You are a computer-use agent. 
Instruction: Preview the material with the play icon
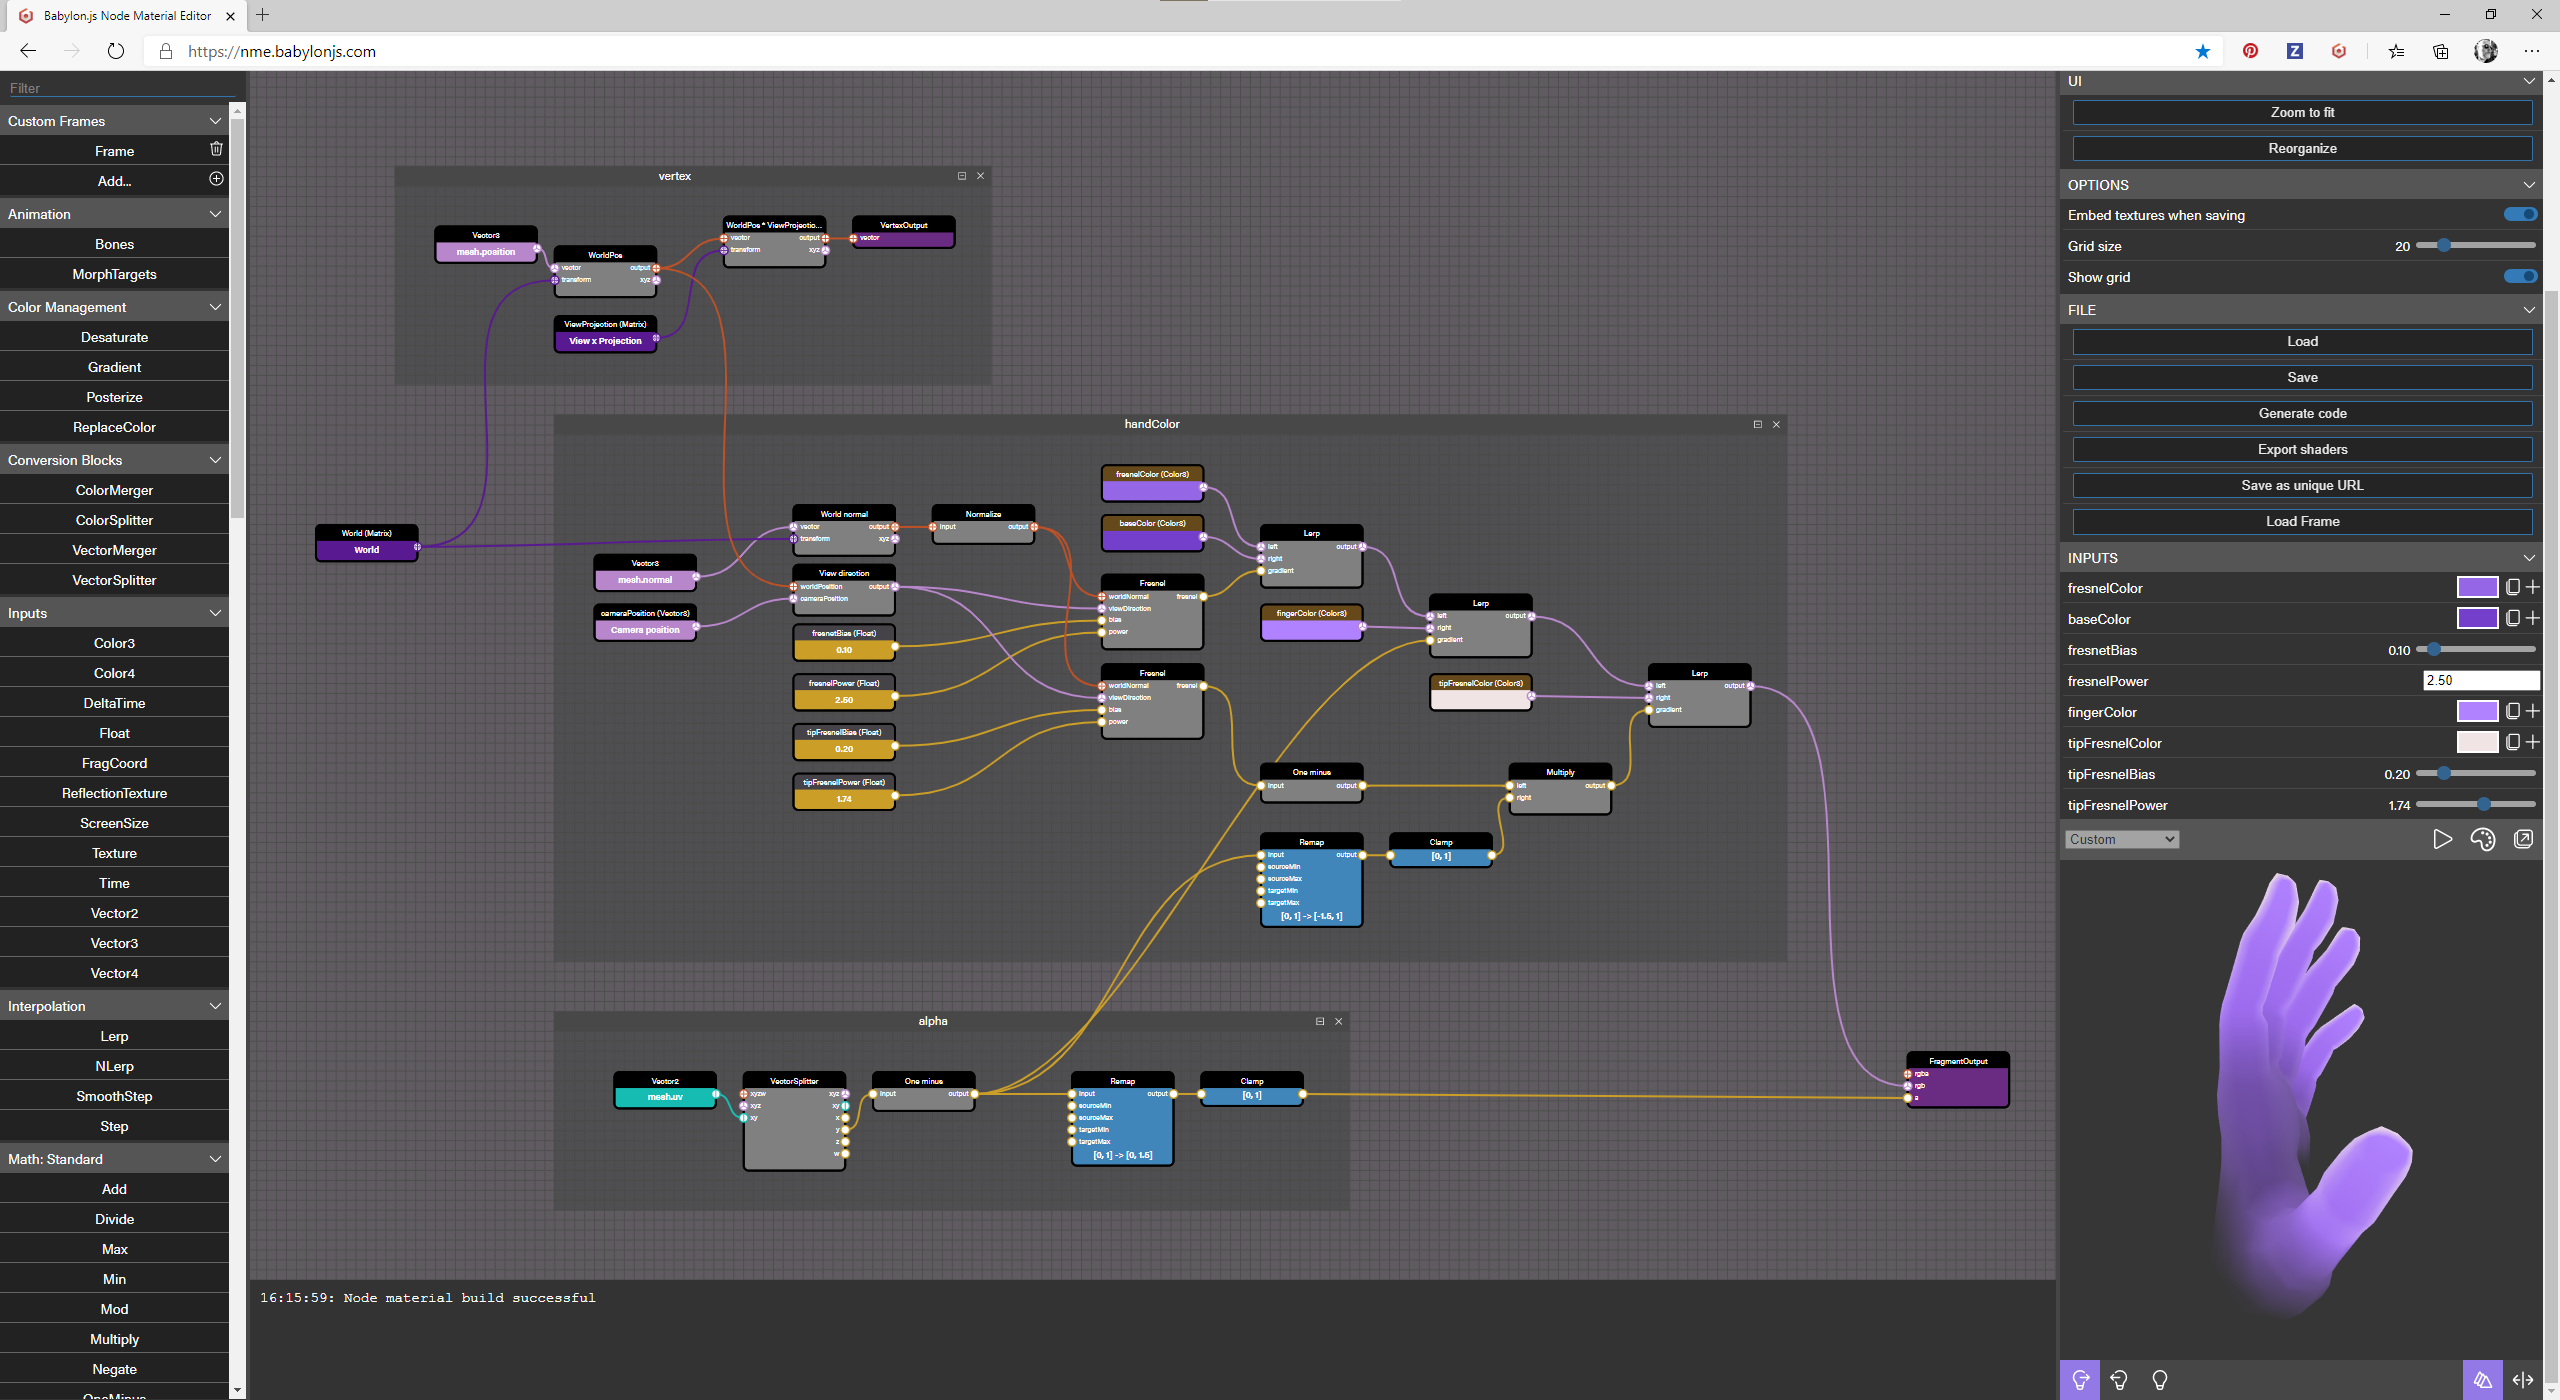(x=2441, y=839)
